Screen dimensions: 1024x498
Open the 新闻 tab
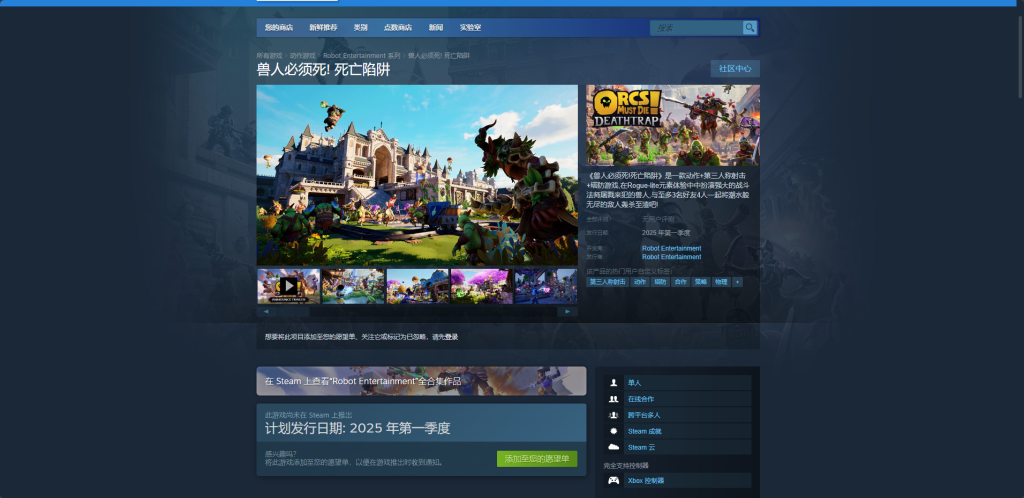click(436, 27)
